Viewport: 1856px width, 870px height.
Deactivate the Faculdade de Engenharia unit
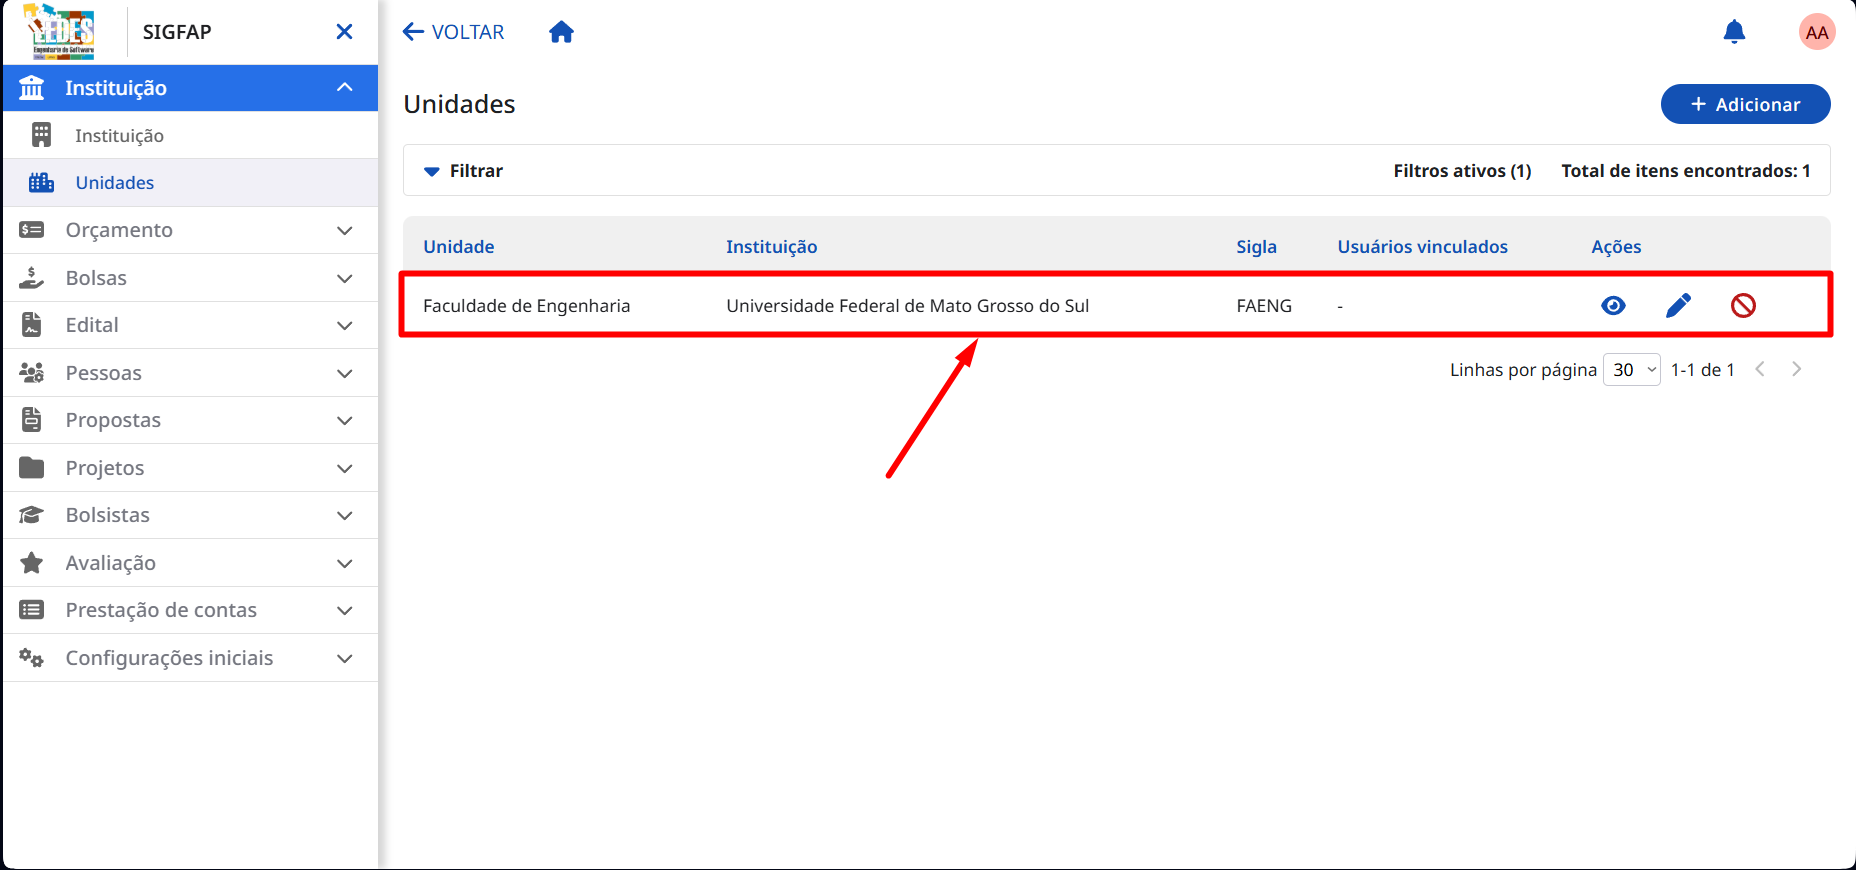[x=1743, y=306]
